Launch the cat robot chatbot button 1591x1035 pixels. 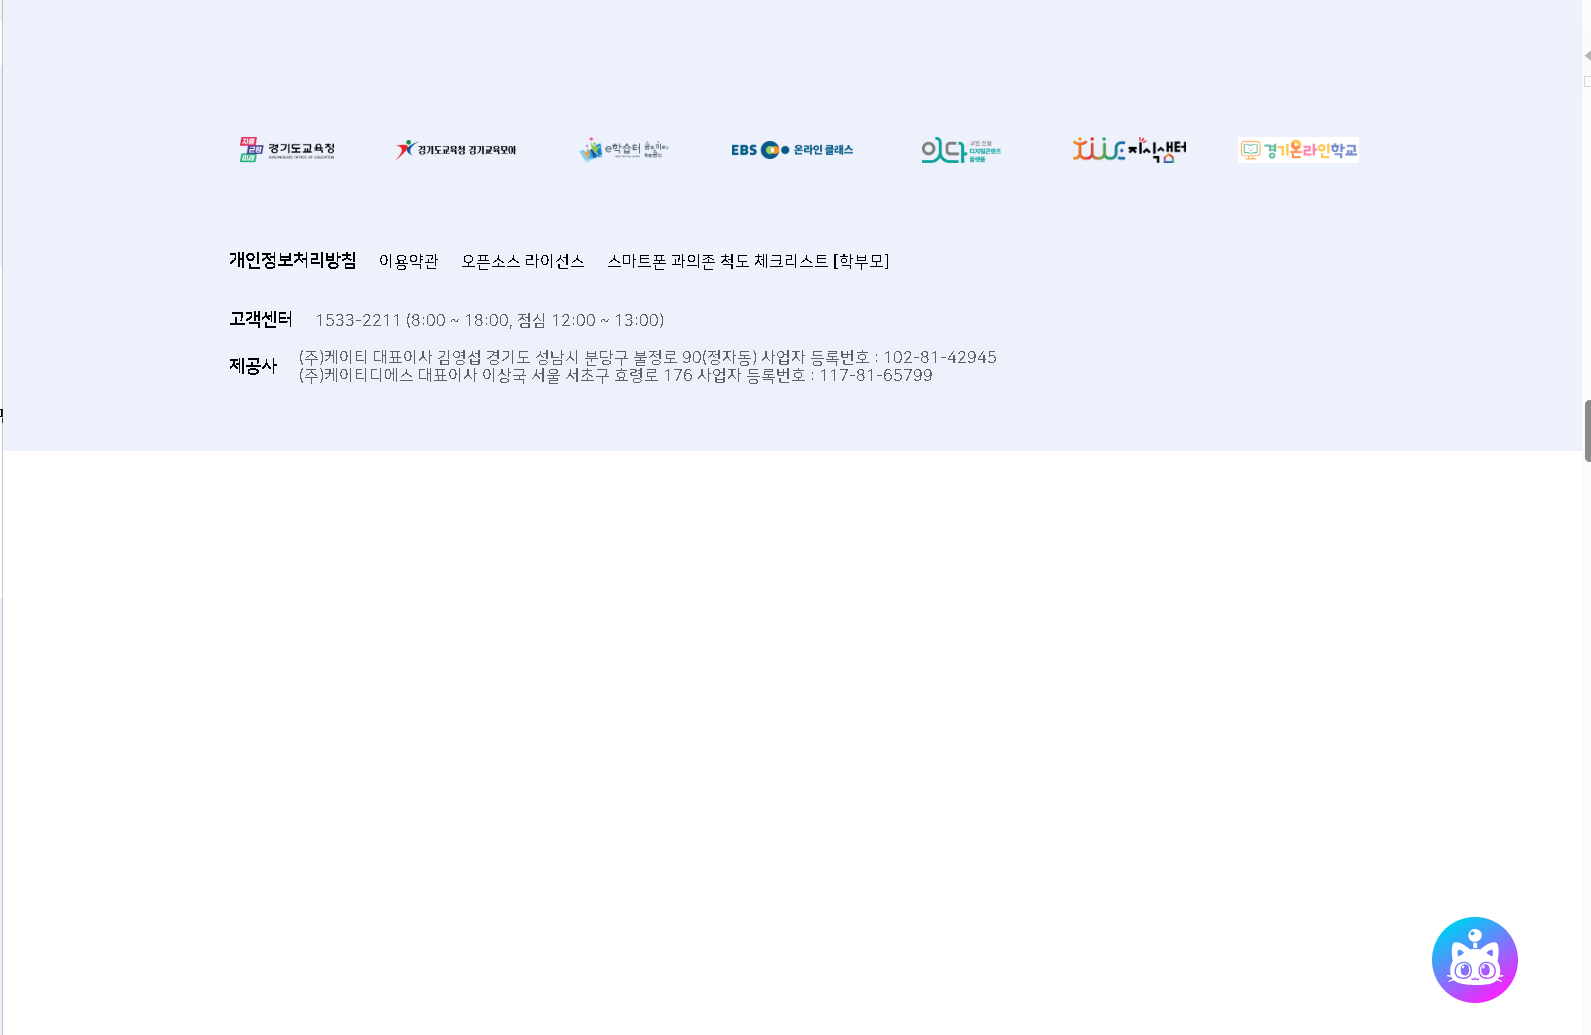[x=1474, y=960]
